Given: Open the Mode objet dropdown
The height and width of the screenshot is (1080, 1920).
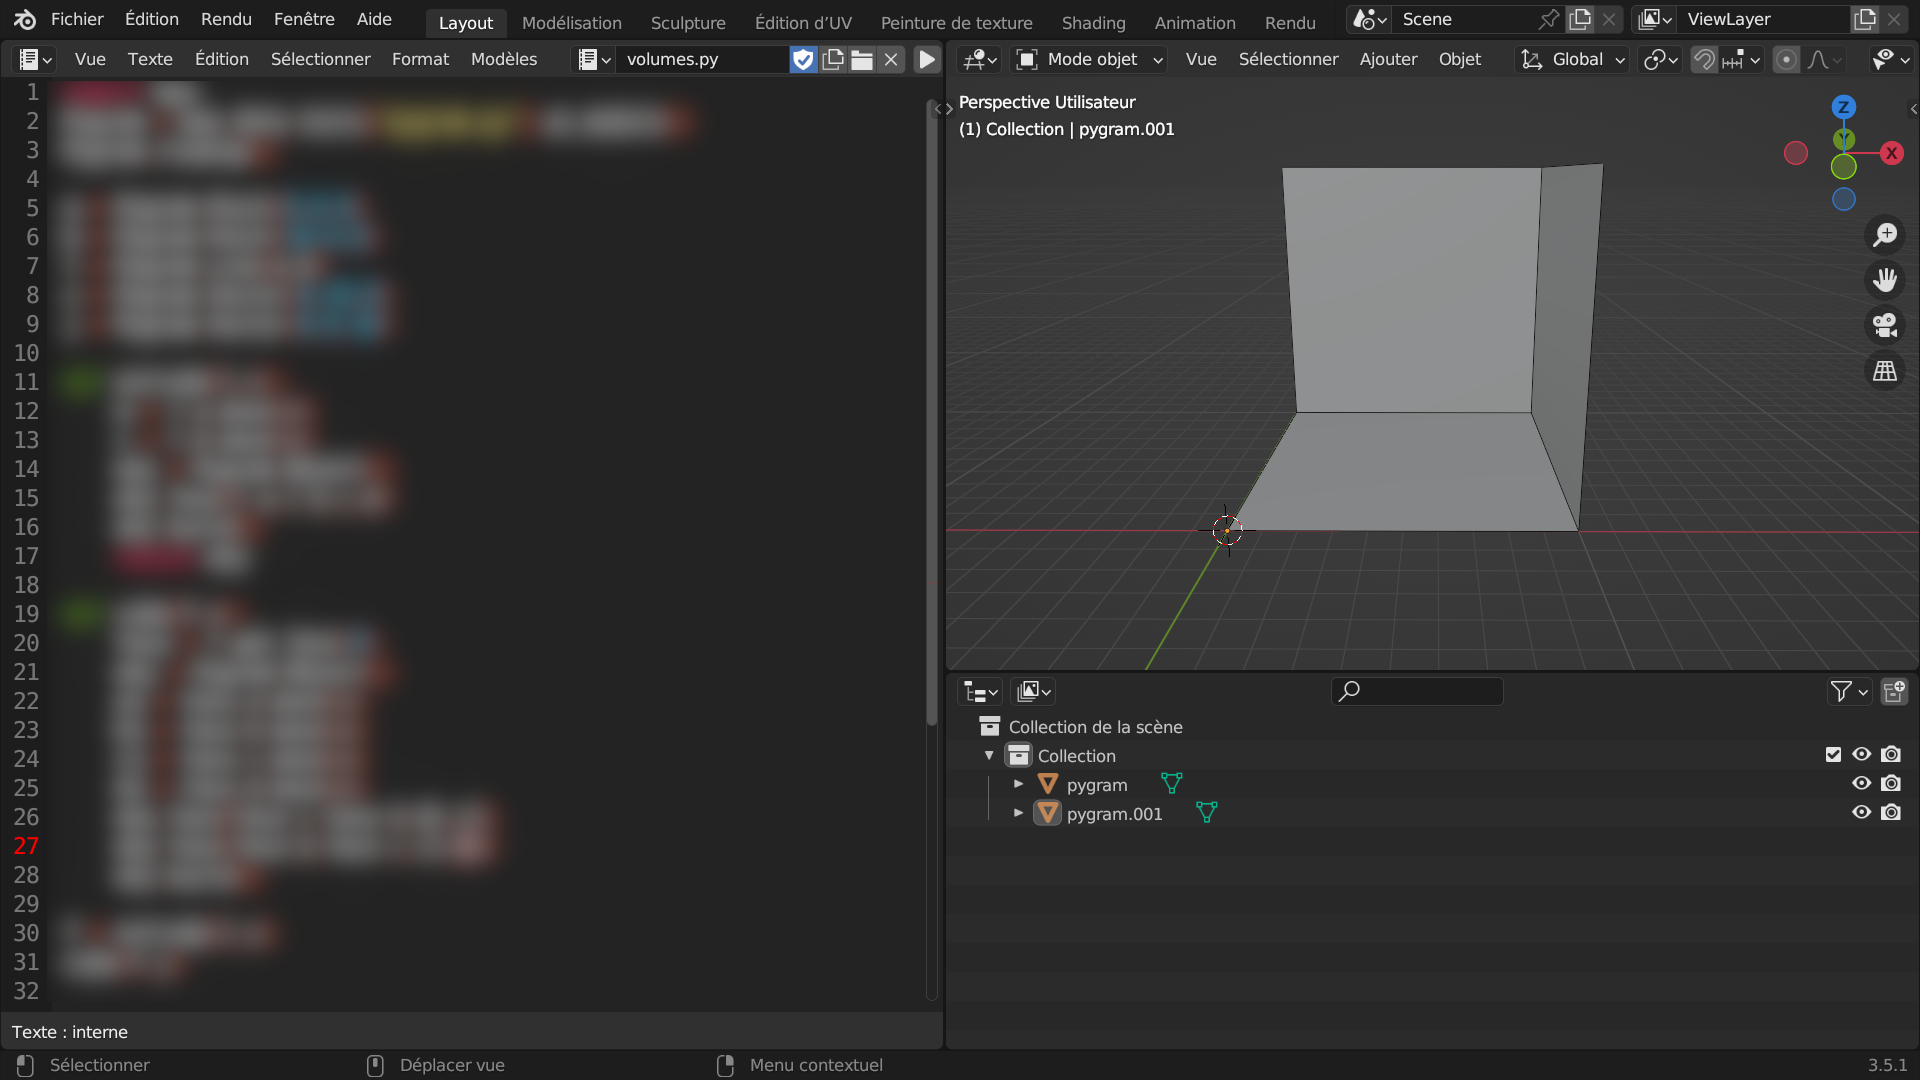Looking at the screenshot, I should [1091, 60].
